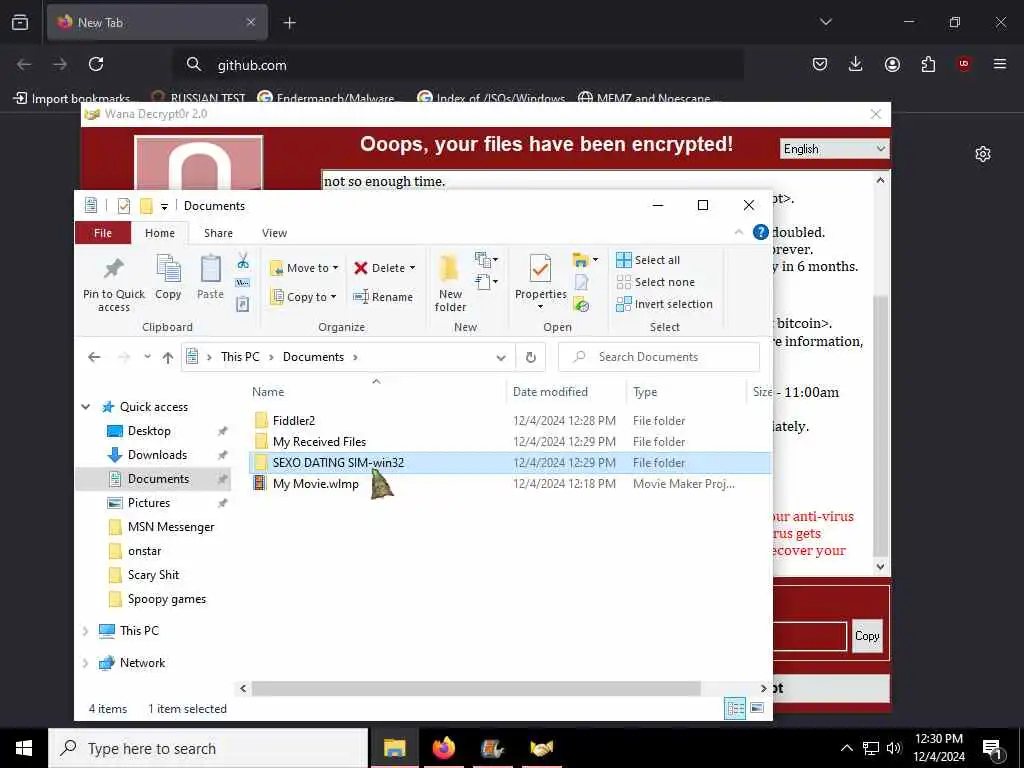Collapse the Explorer ribbon
Viewport: 1024px width, 768px height.
pos(739,232)
